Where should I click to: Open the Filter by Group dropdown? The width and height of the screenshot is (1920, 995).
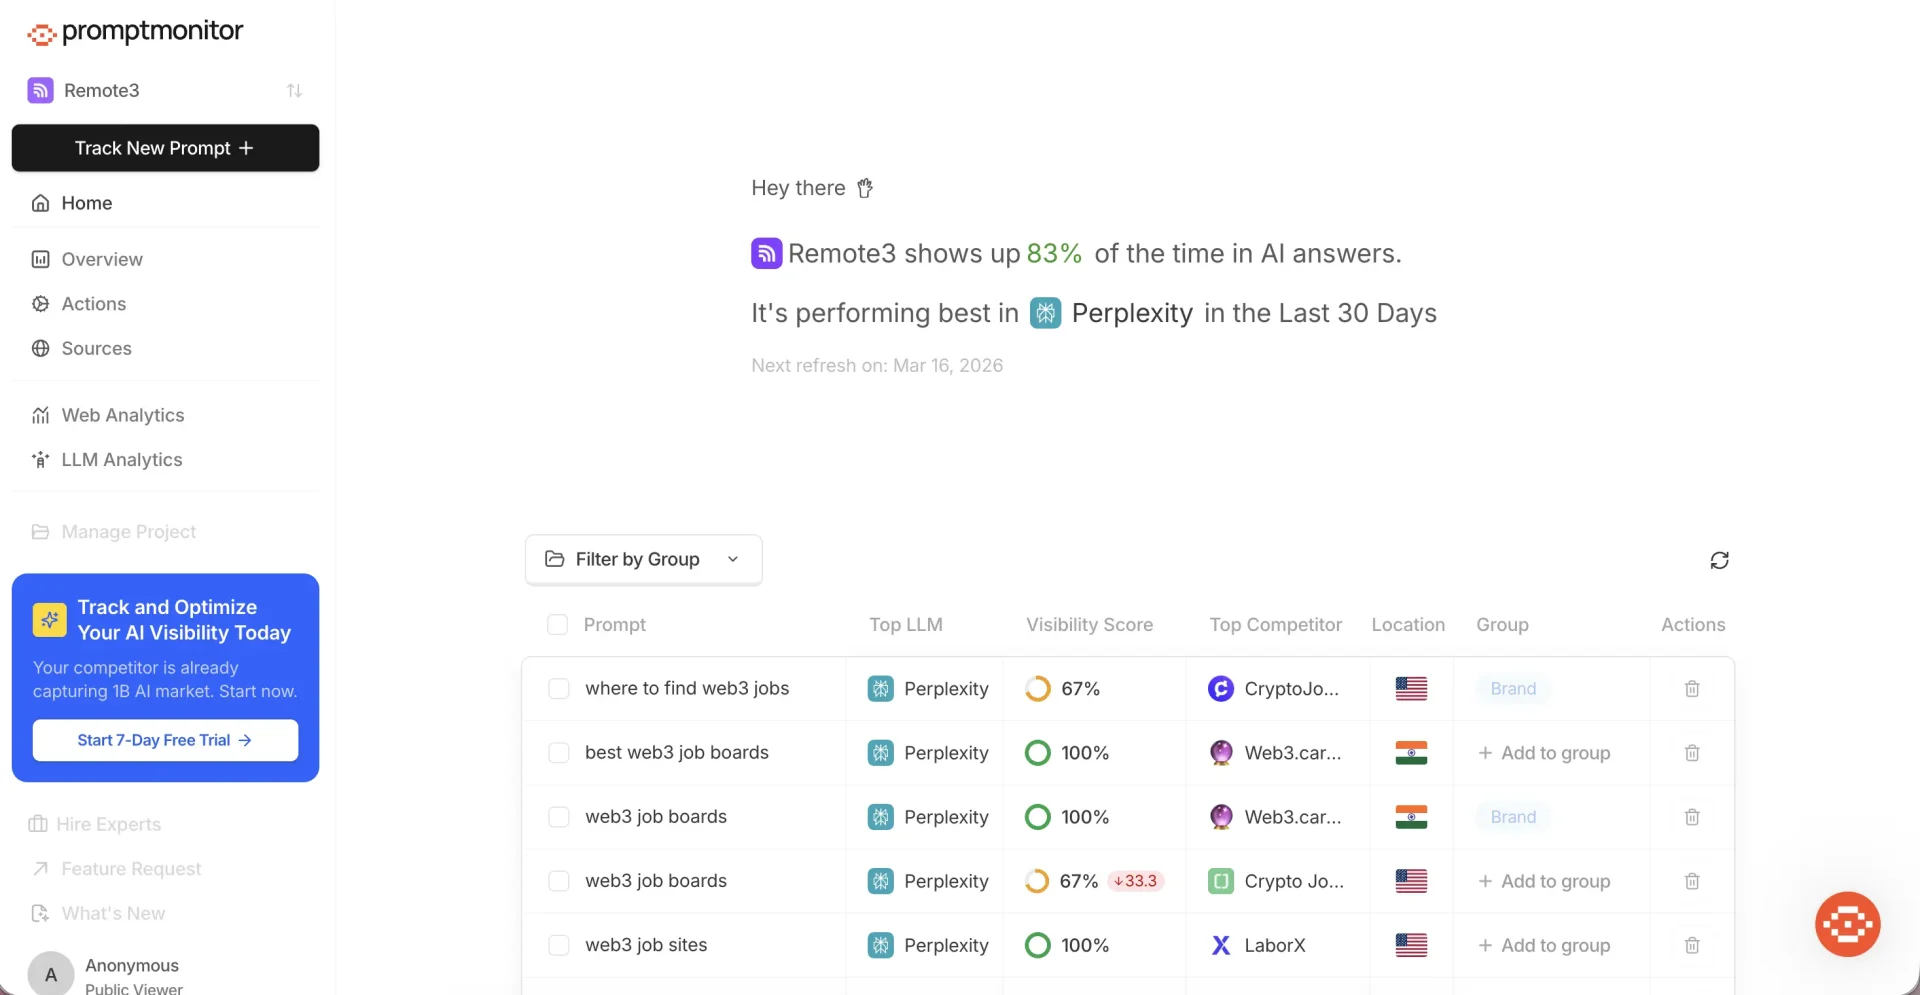(642, 559)
